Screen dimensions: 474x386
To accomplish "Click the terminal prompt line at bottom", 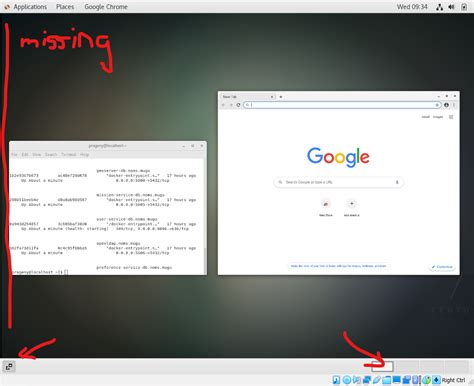I will pyautogui.click(x=40, y=272).
